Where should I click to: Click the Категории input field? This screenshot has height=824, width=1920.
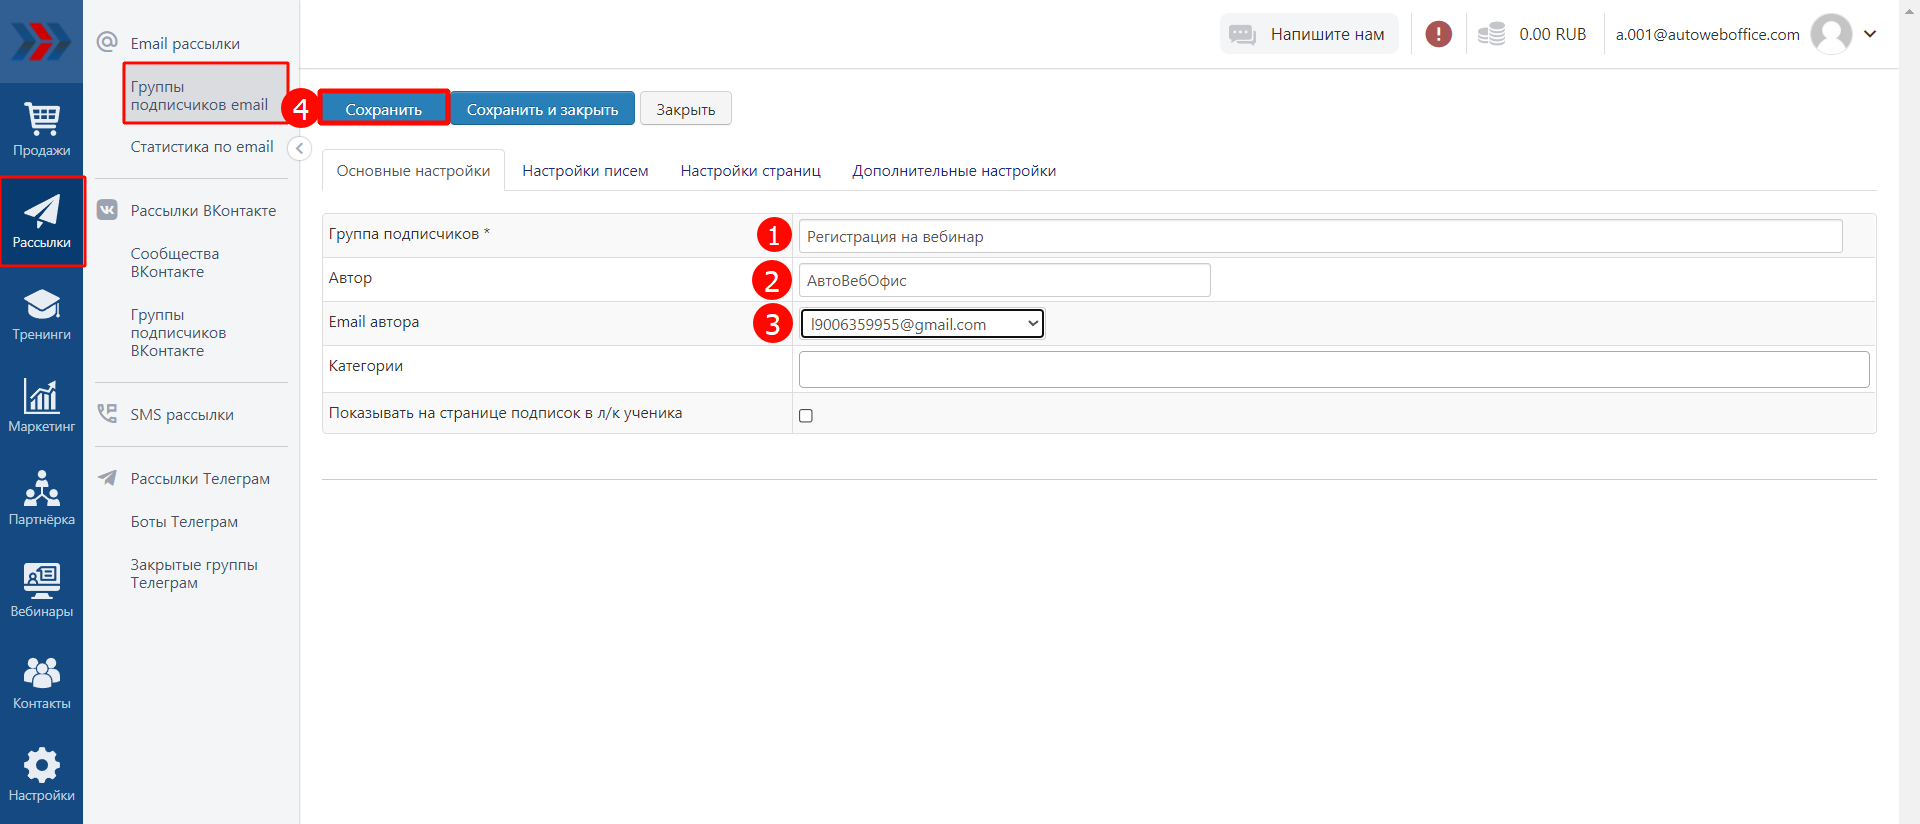1333,369
